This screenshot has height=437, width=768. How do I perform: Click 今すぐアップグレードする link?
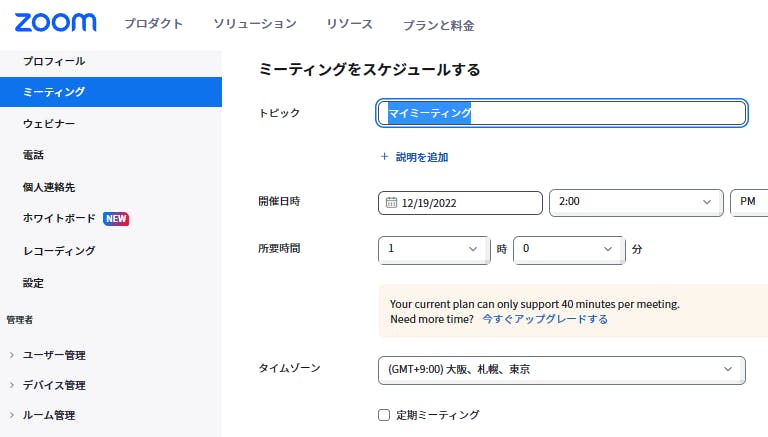point(545,320)
